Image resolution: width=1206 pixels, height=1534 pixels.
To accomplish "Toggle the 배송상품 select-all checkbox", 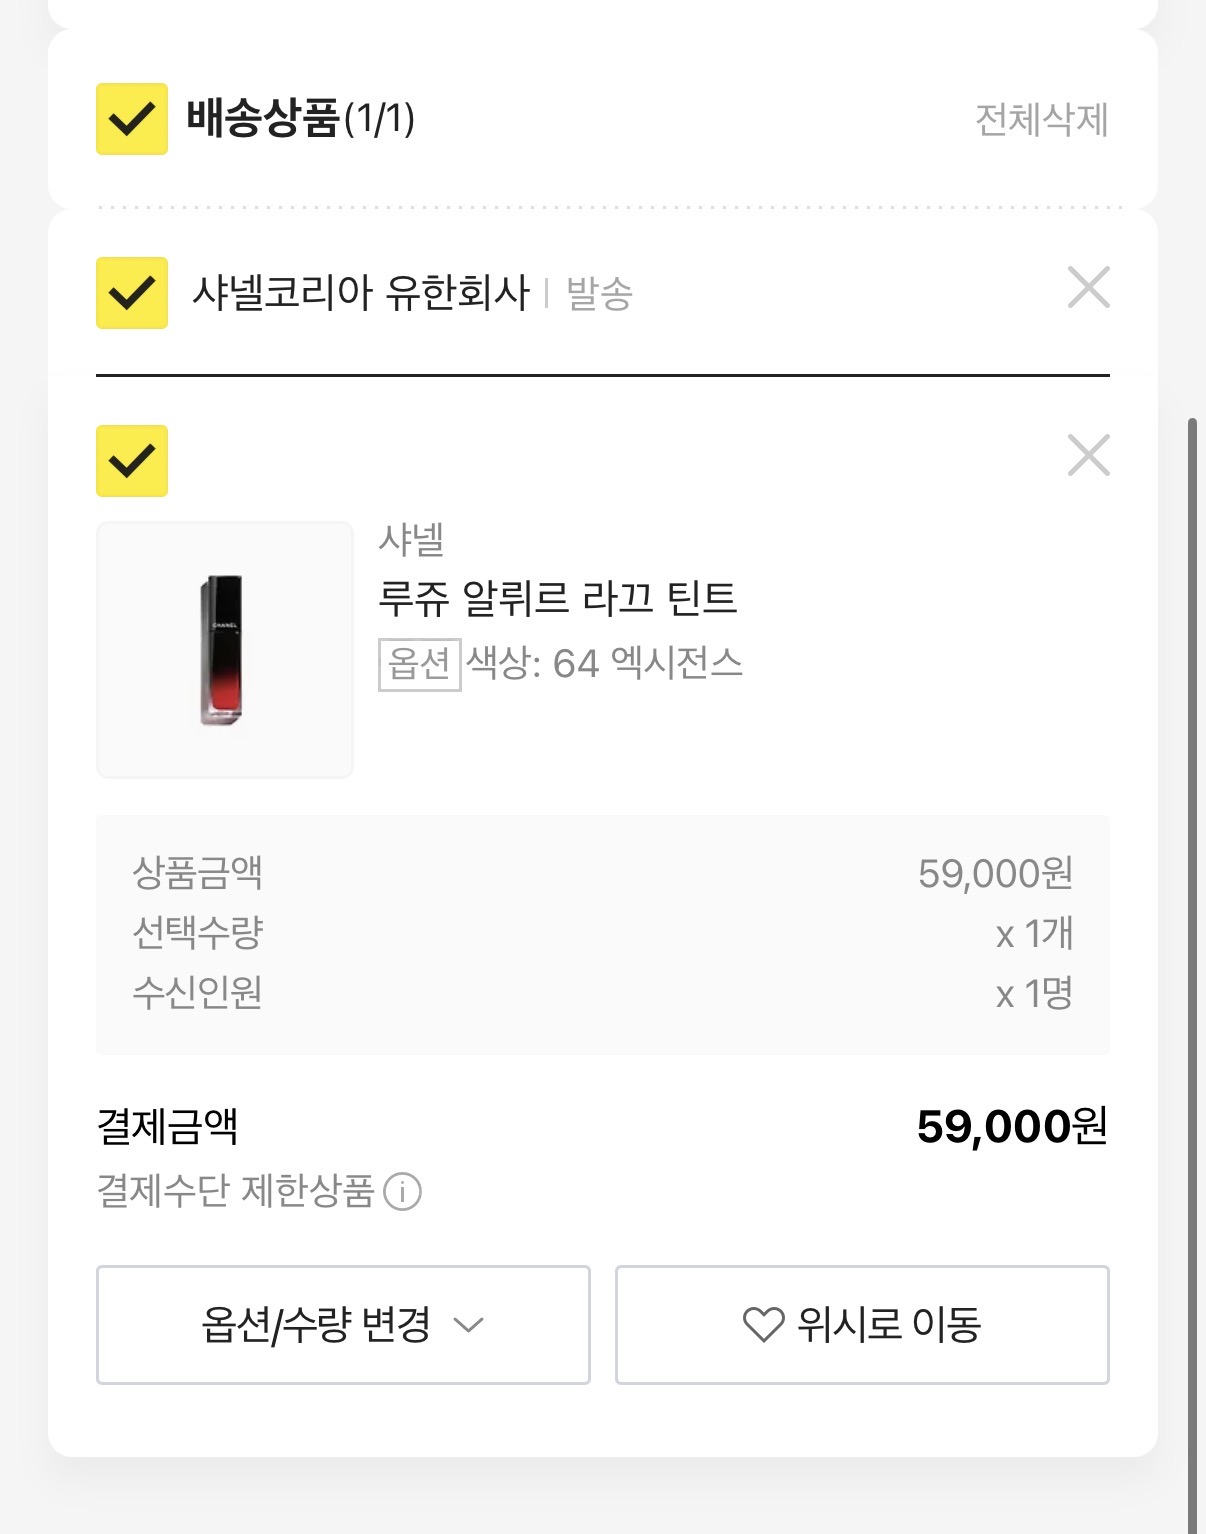I will [x=132, y=119].
